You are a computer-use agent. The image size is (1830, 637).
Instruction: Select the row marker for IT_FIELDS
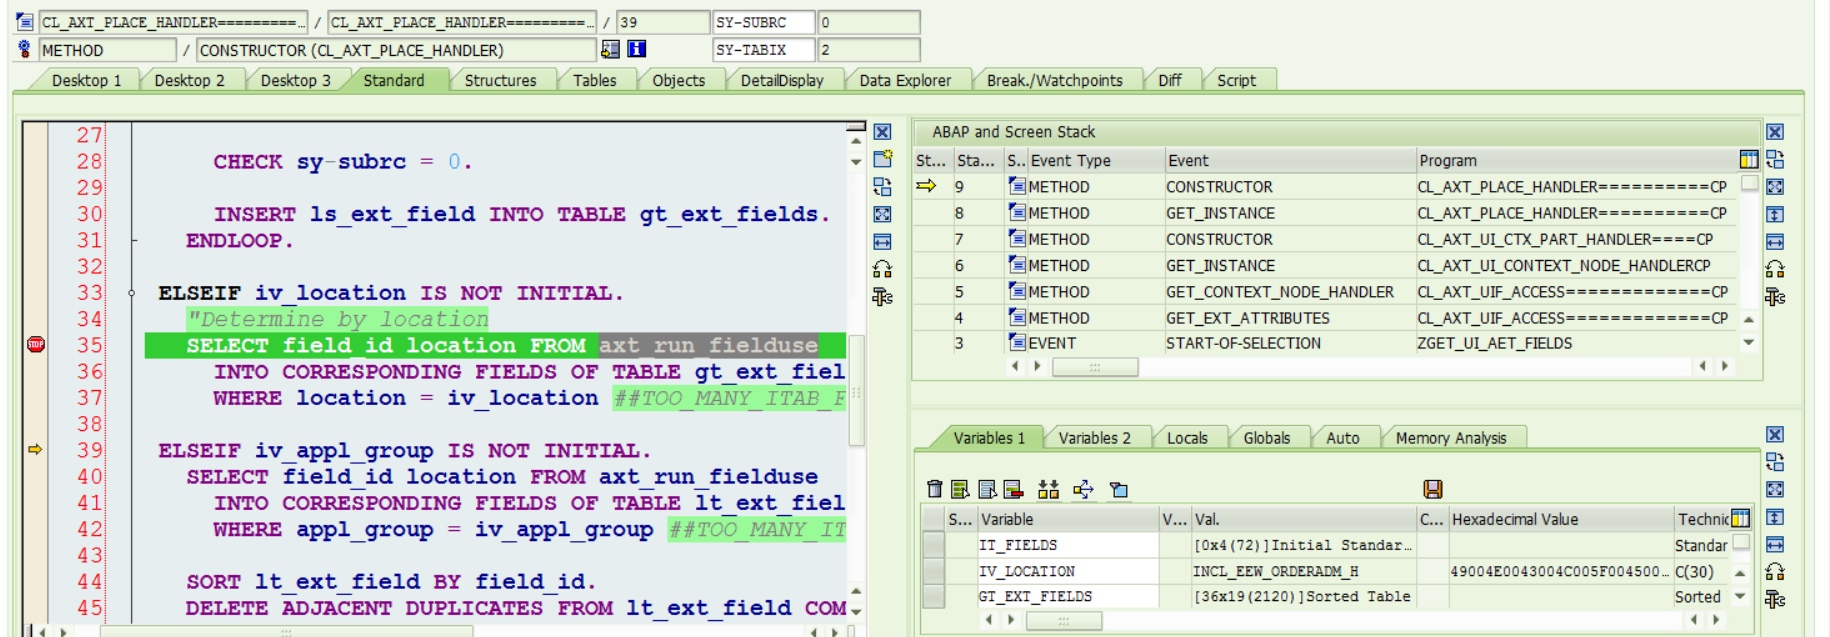point(933,545)
